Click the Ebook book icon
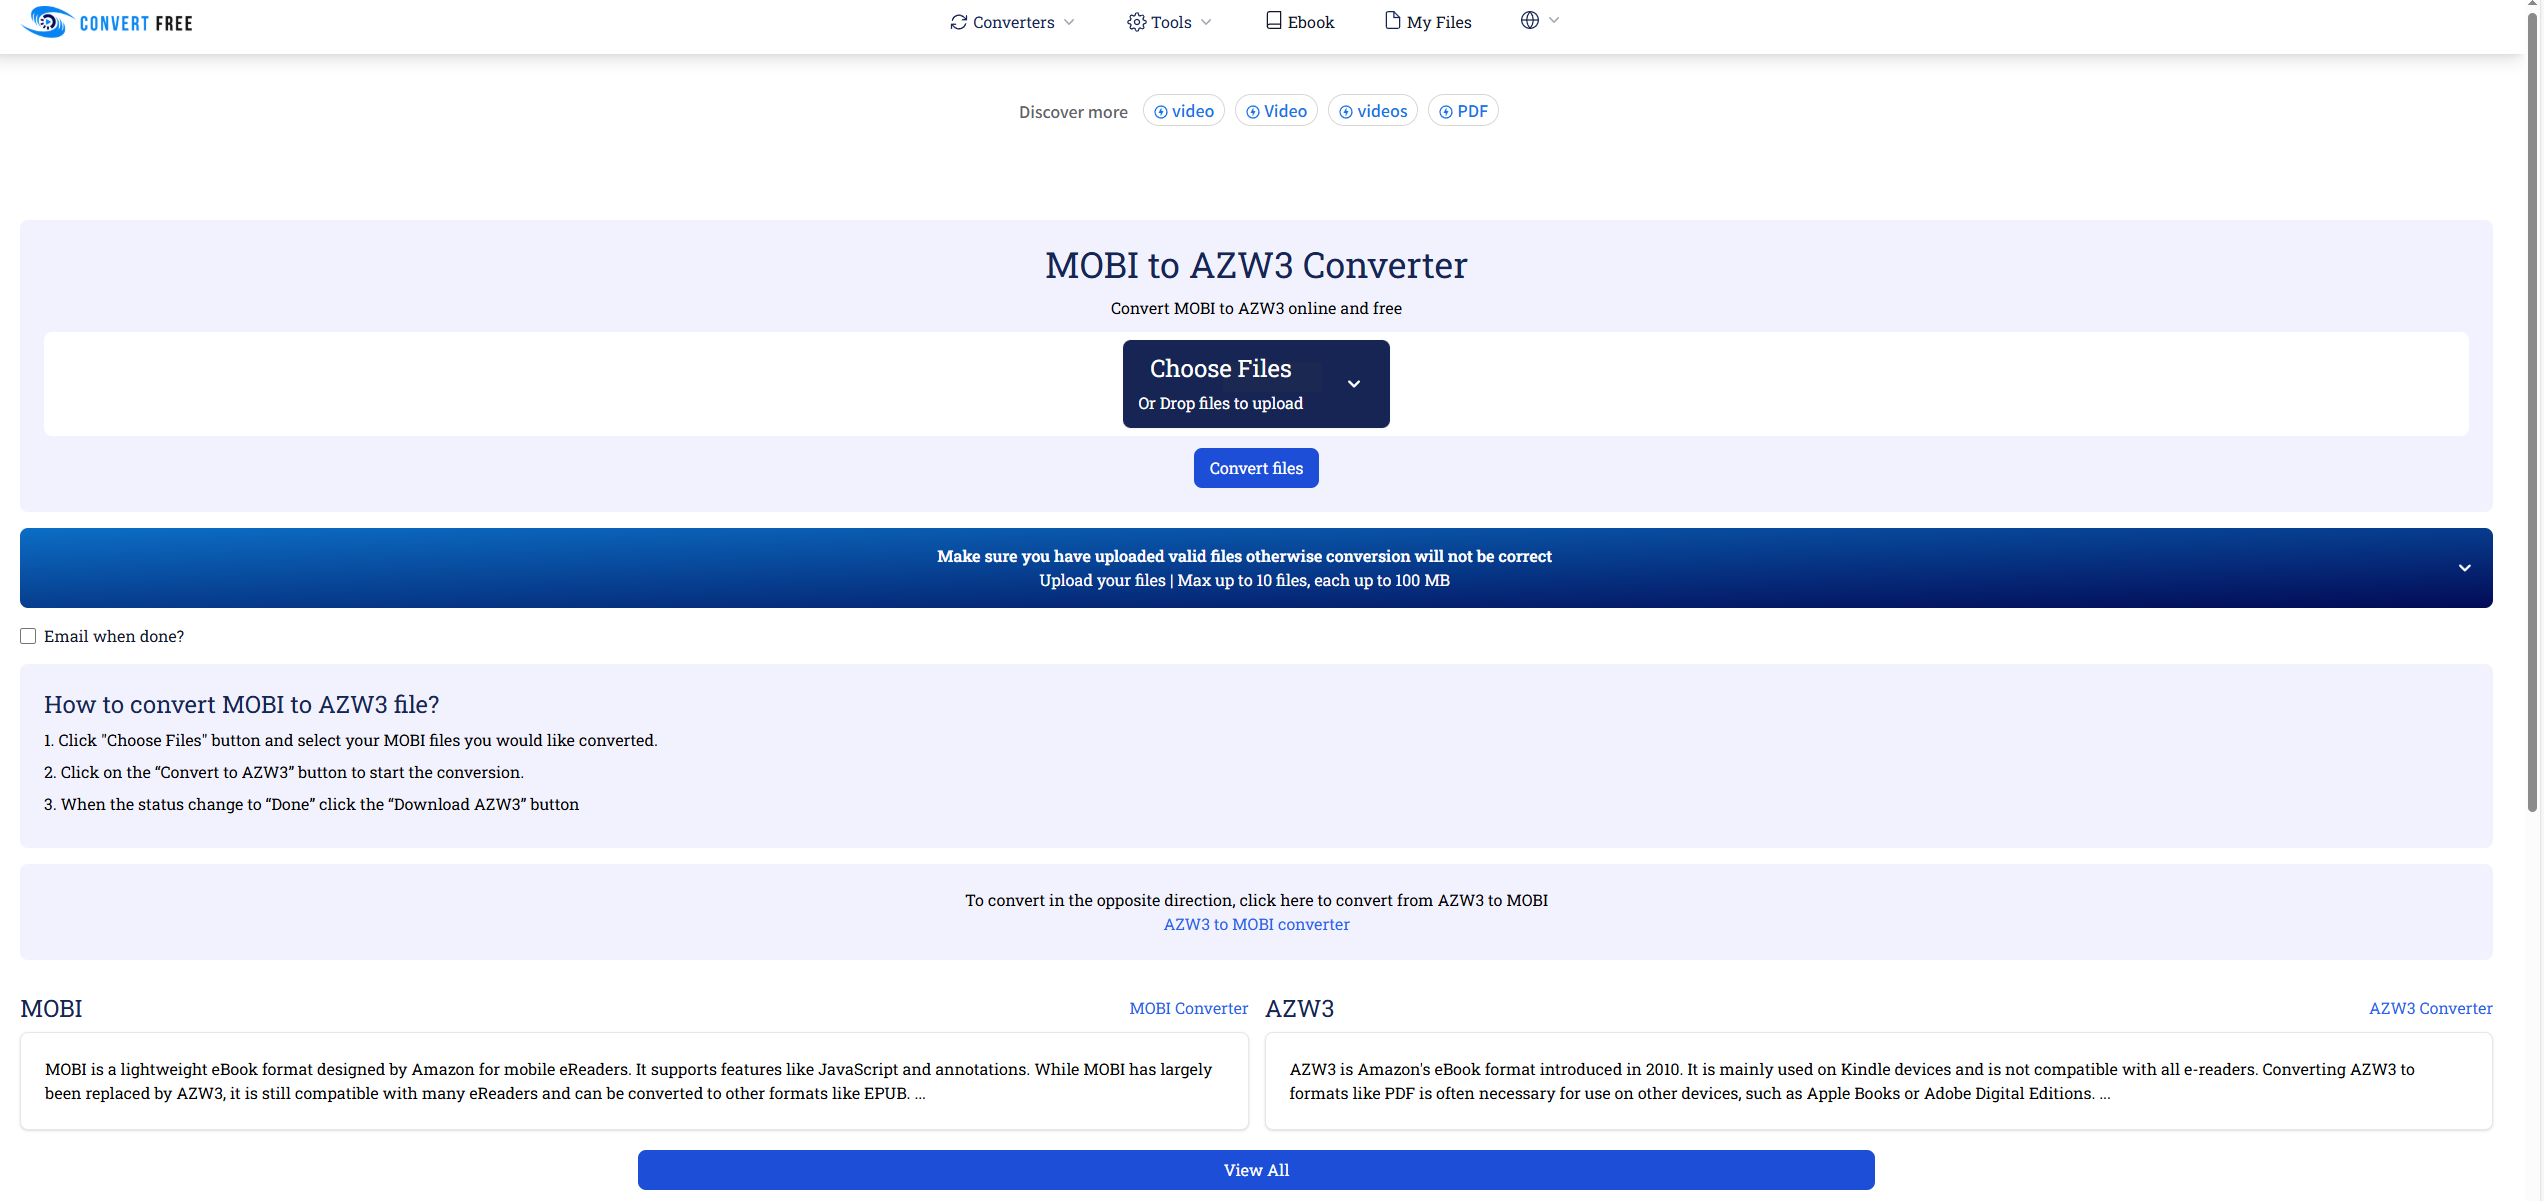The height and width of the screenshot is (1201, 2544). pos(1273,21)
